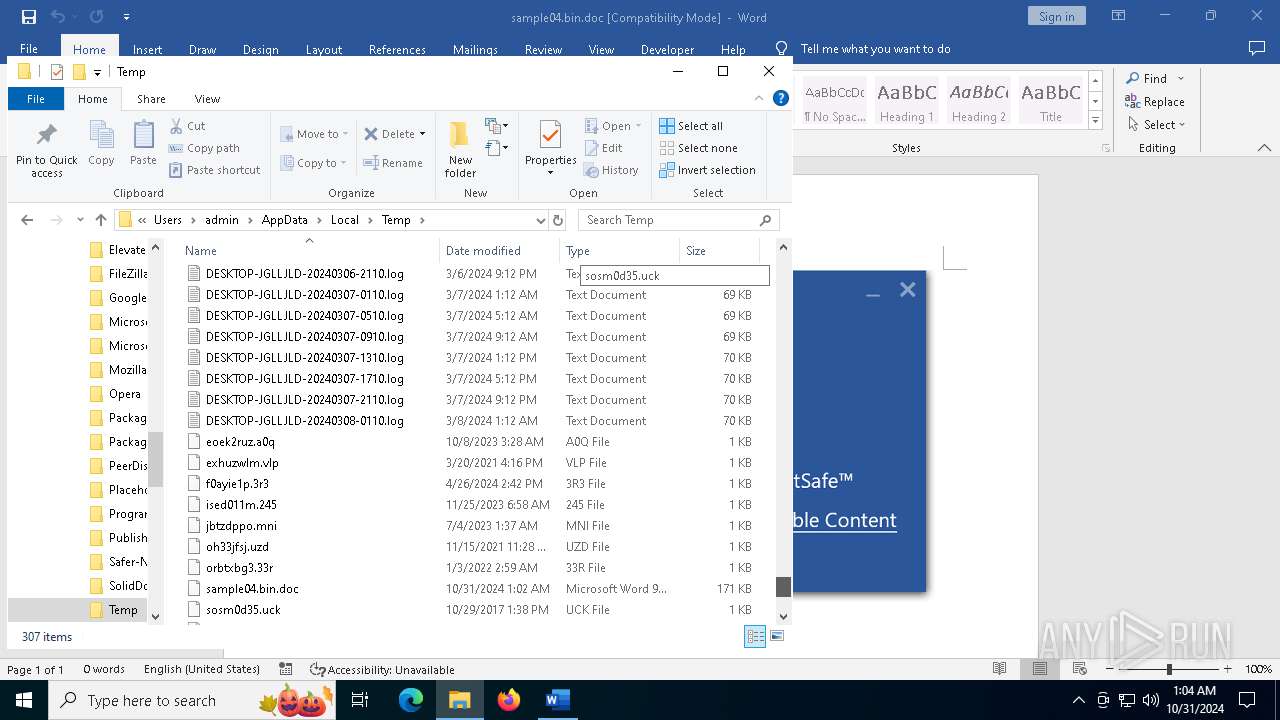Image resolution: width=1280 pixels, height=720 pixels.
Task: Open Microsoft Edge from the taskbar
Action: click(411, 700)
